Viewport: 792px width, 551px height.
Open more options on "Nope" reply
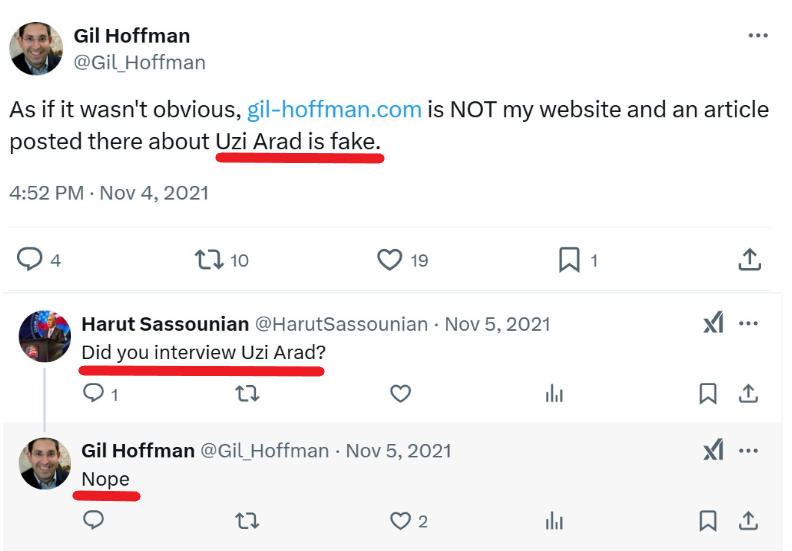click(x=748, y=450)
